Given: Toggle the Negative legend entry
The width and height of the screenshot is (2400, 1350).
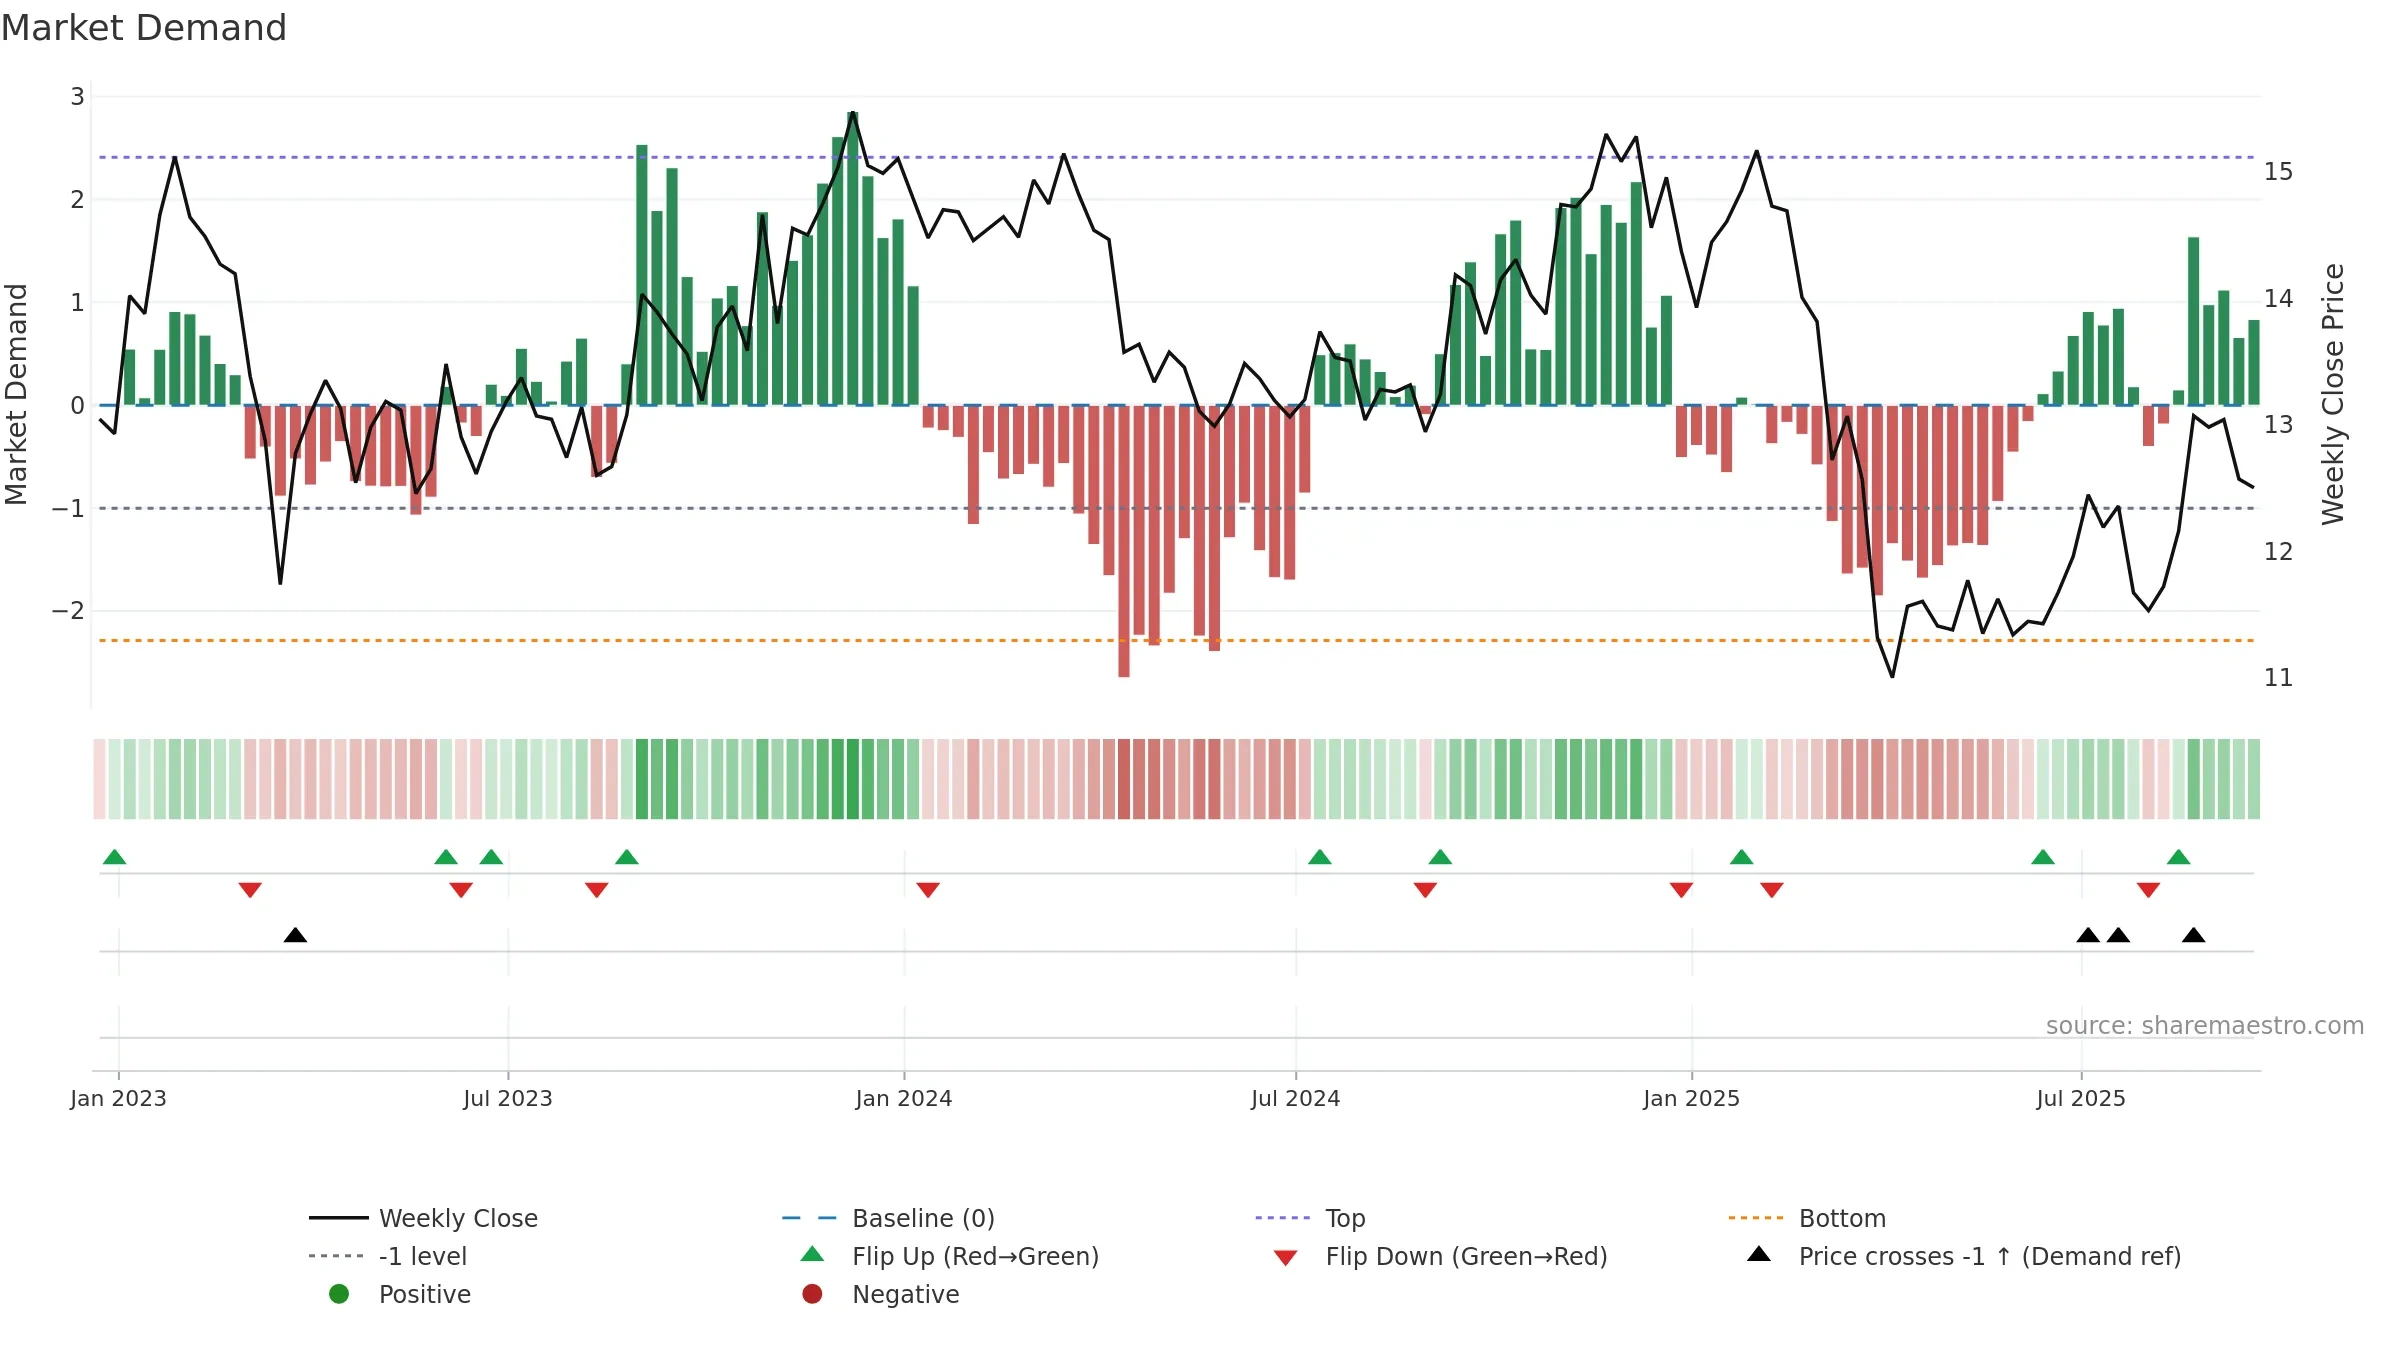Looking at the screenshot, I should tap(880, 1294).
